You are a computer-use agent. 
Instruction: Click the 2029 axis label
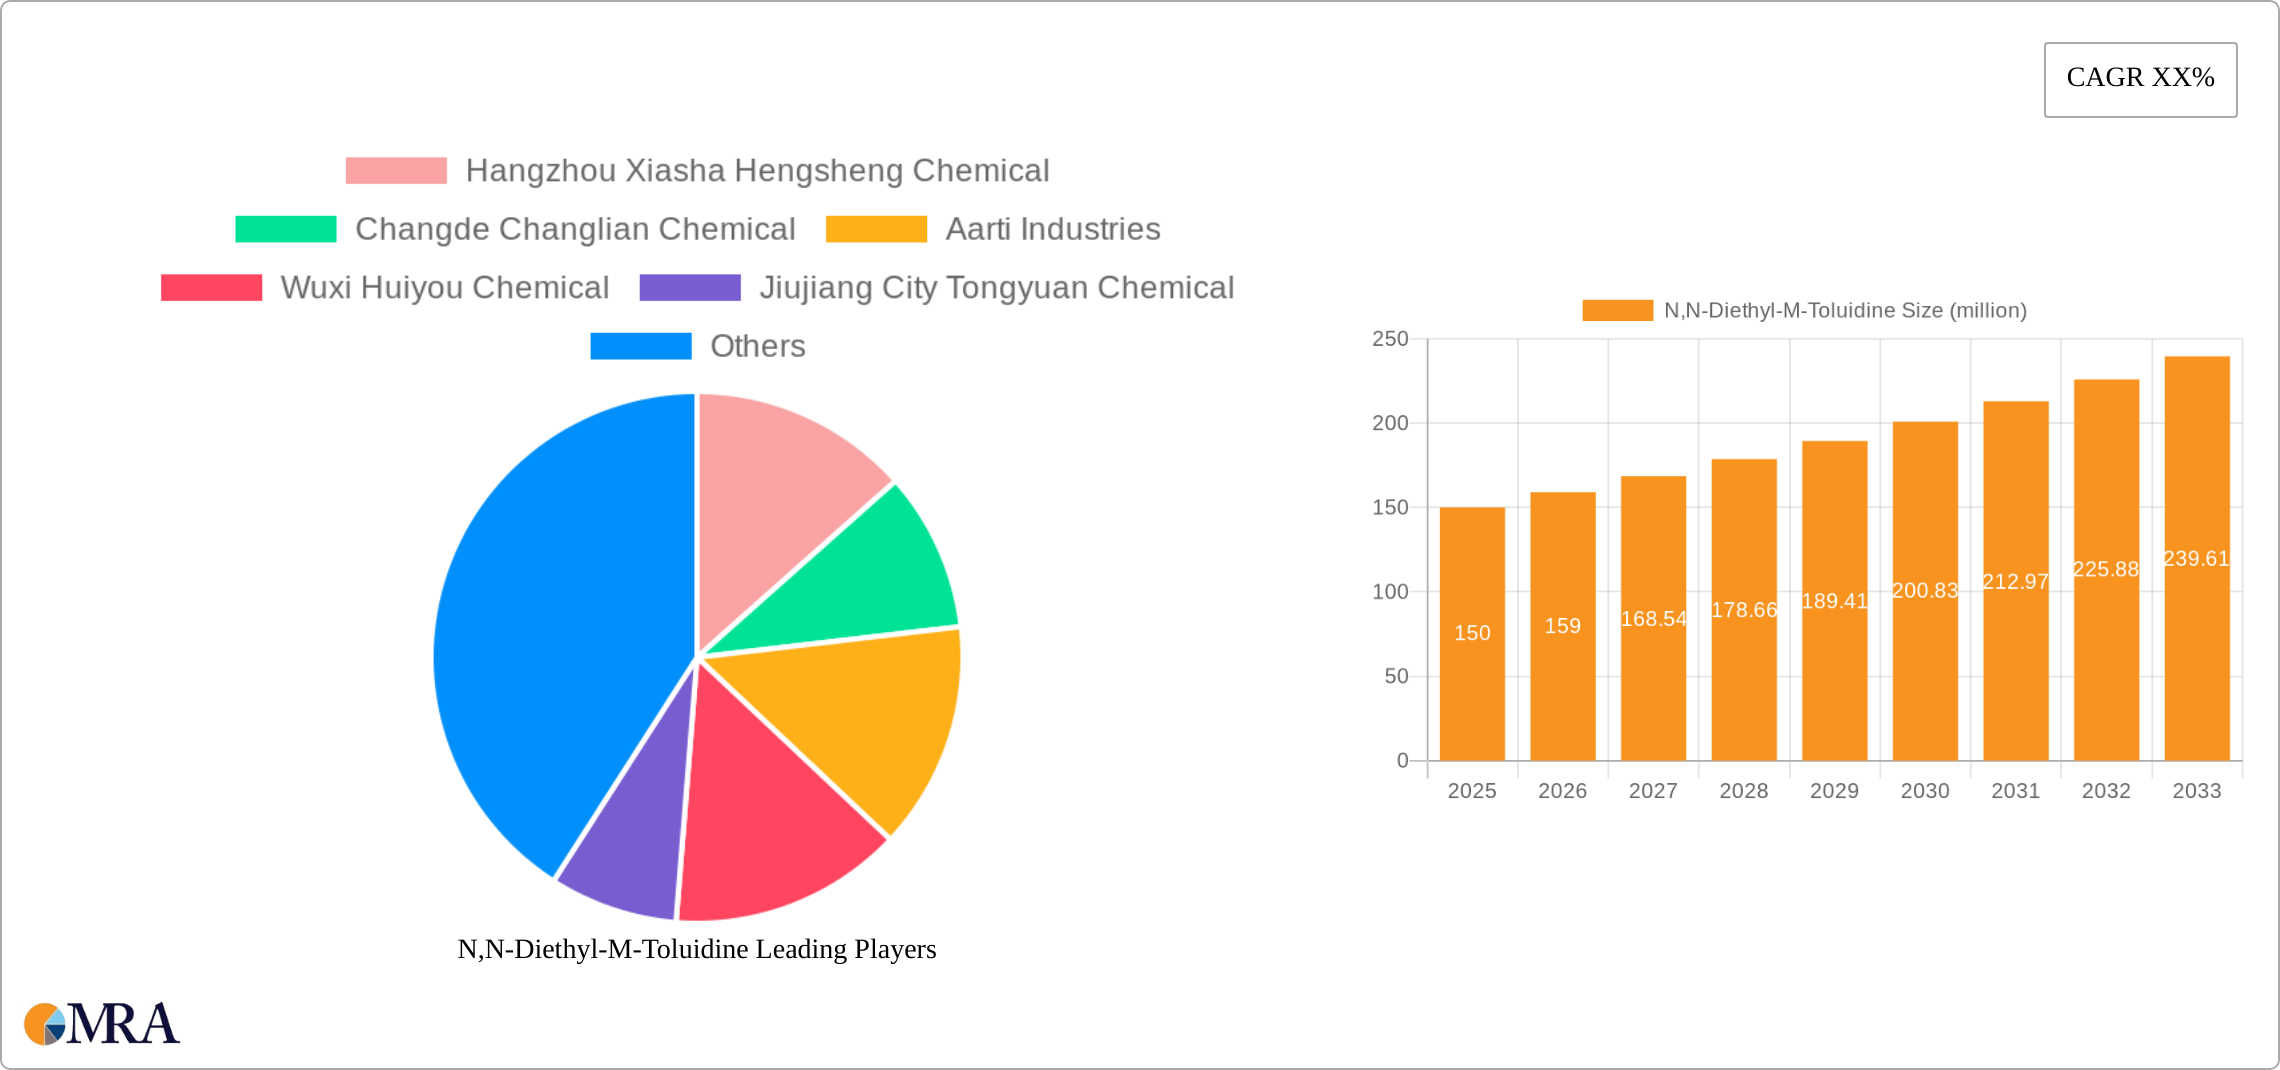pyautogui.click(x=1833, y=791)
